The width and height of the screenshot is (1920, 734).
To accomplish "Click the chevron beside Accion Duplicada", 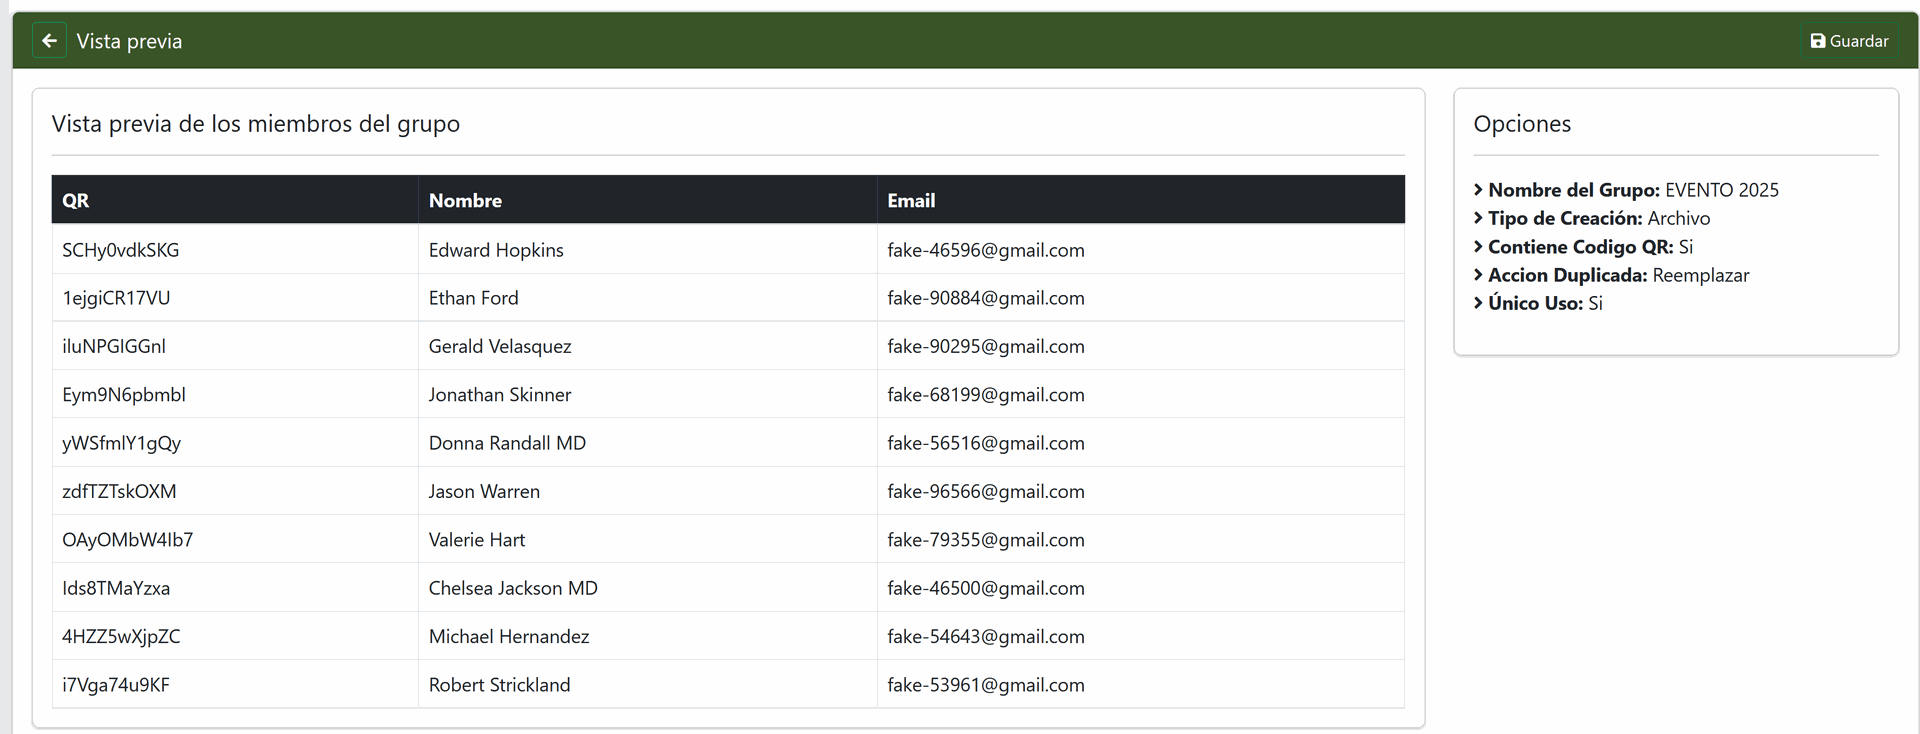I will tap(1478, 275).
